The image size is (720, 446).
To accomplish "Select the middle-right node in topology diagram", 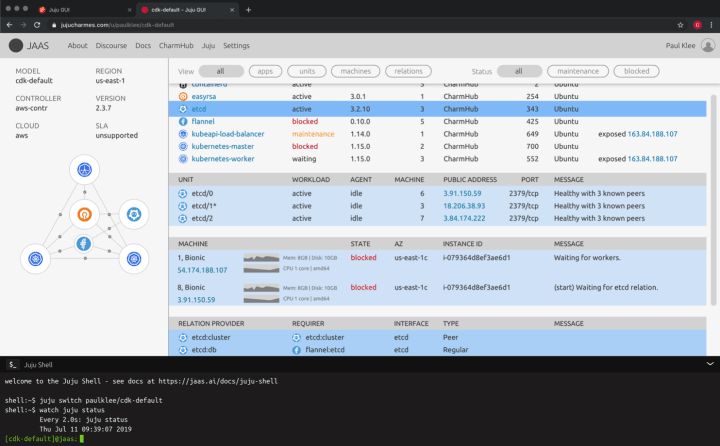I will click(x=134, y=214).
